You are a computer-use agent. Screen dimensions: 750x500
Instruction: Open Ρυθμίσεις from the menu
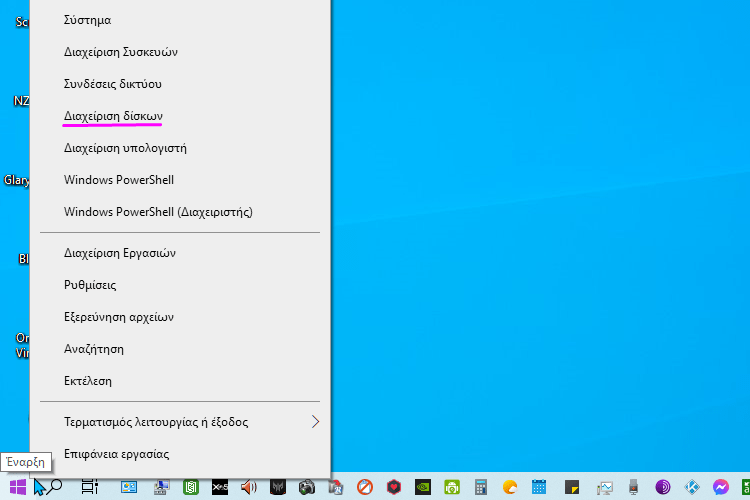click(x=180, y=285)
